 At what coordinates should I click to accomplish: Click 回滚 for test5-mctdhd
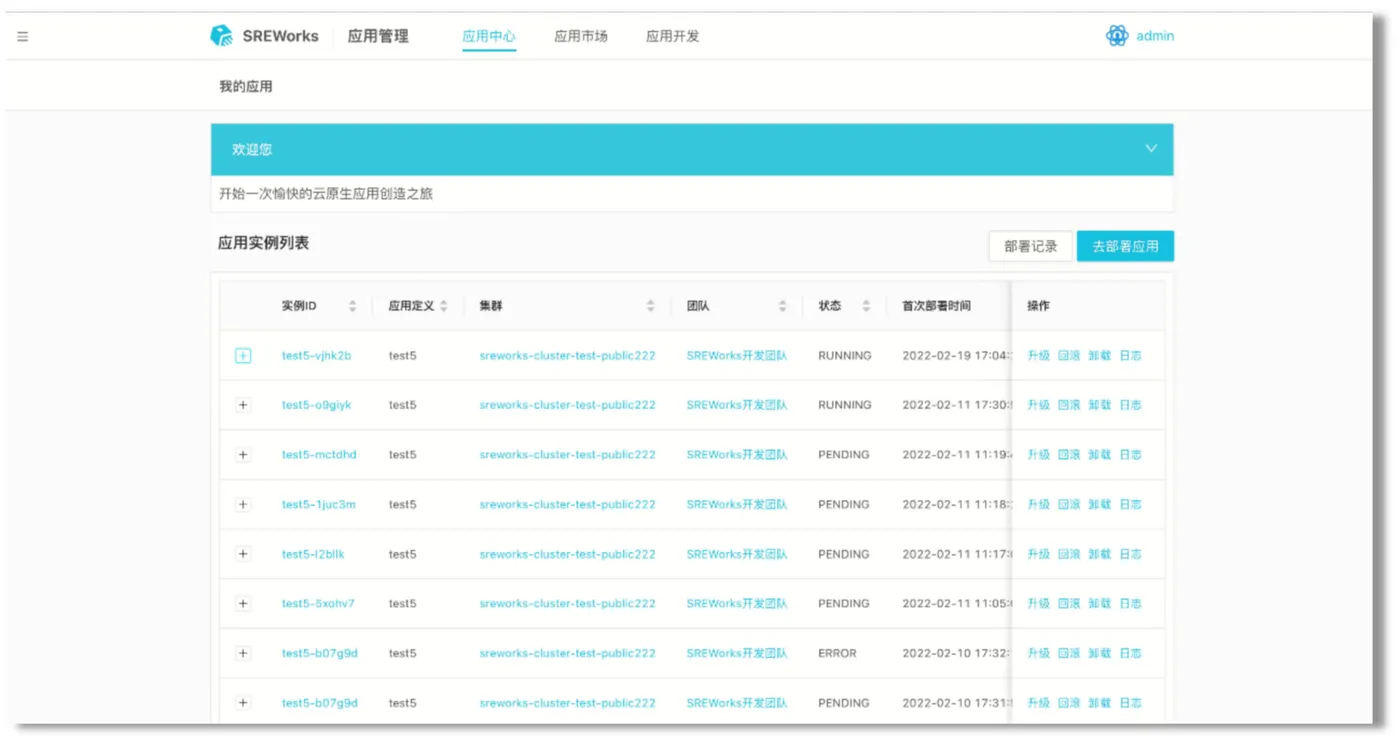1069,455
